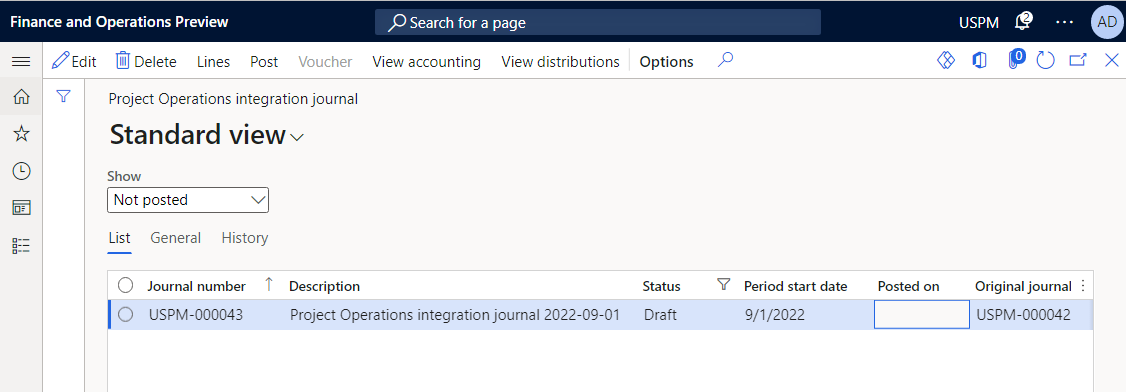Viewport: 1126px width, 392px height.
Task: Post the journal
Action: point(264,62)
